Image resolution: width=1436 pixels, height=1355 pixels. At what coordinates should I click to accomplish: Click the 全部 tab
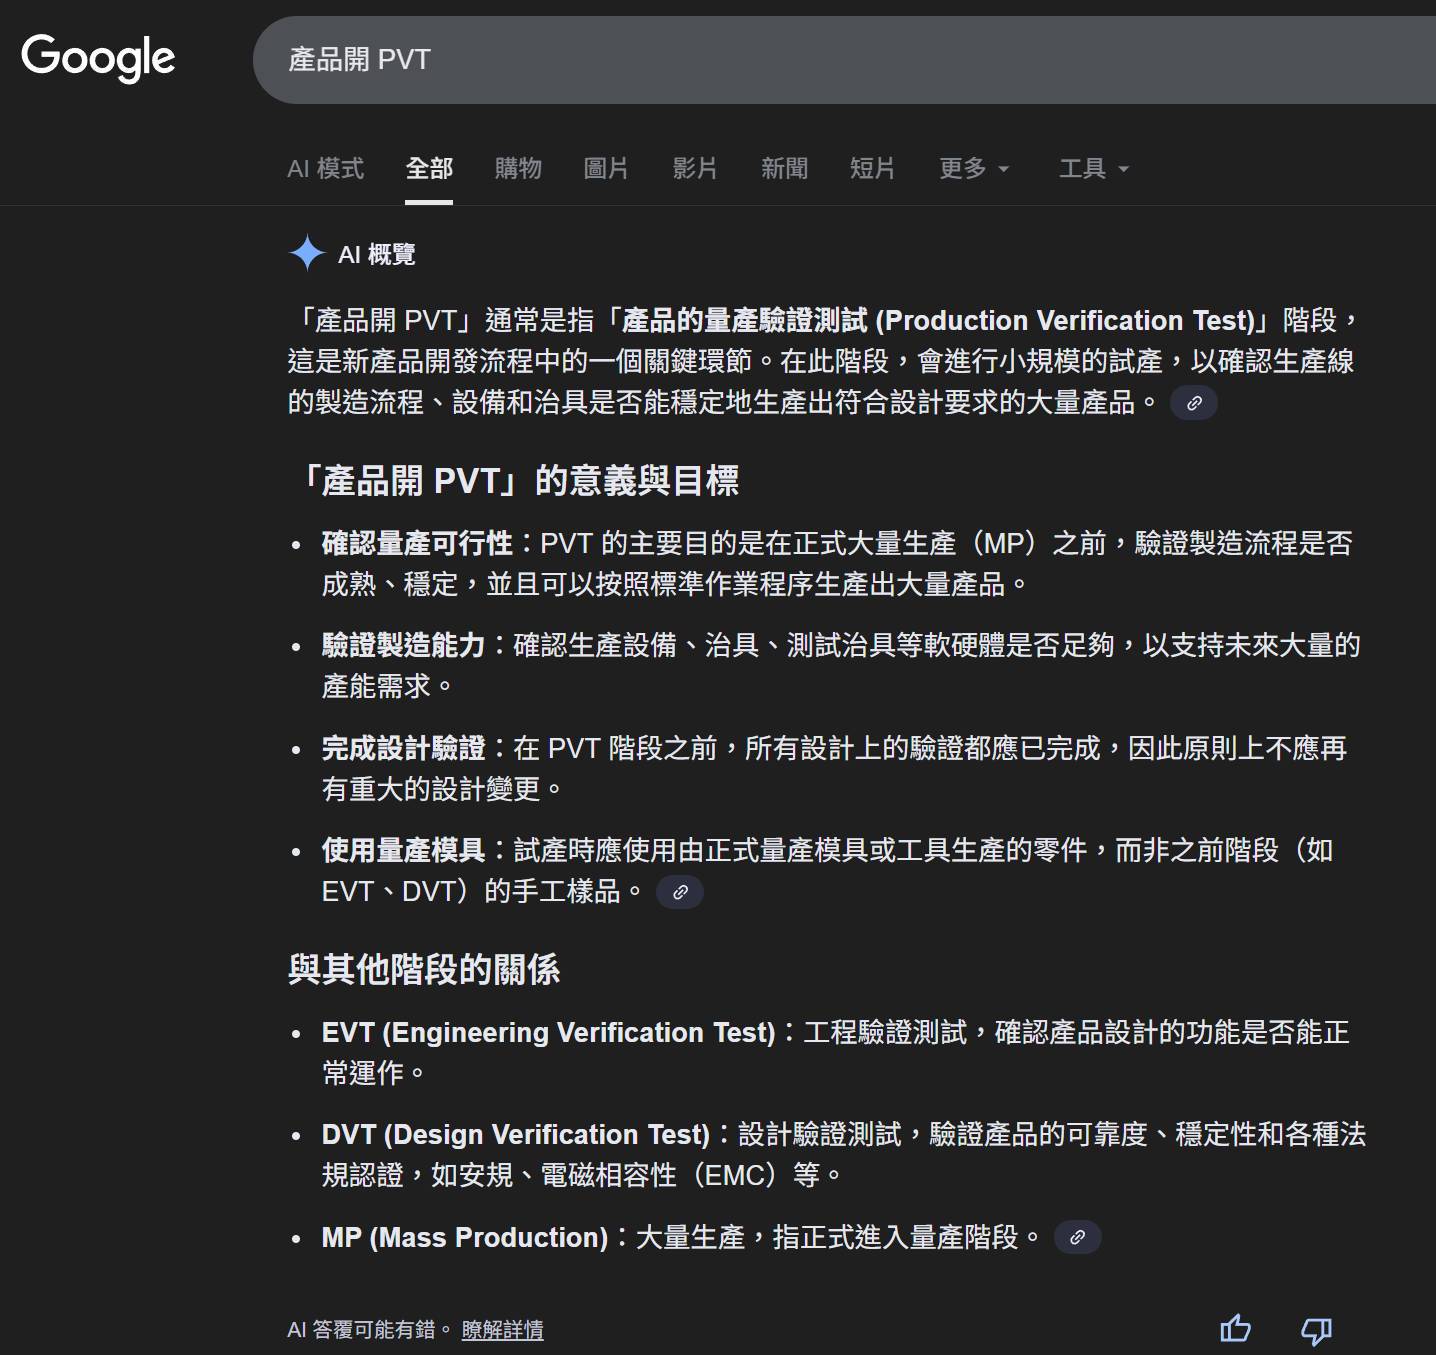click(429, 168)
